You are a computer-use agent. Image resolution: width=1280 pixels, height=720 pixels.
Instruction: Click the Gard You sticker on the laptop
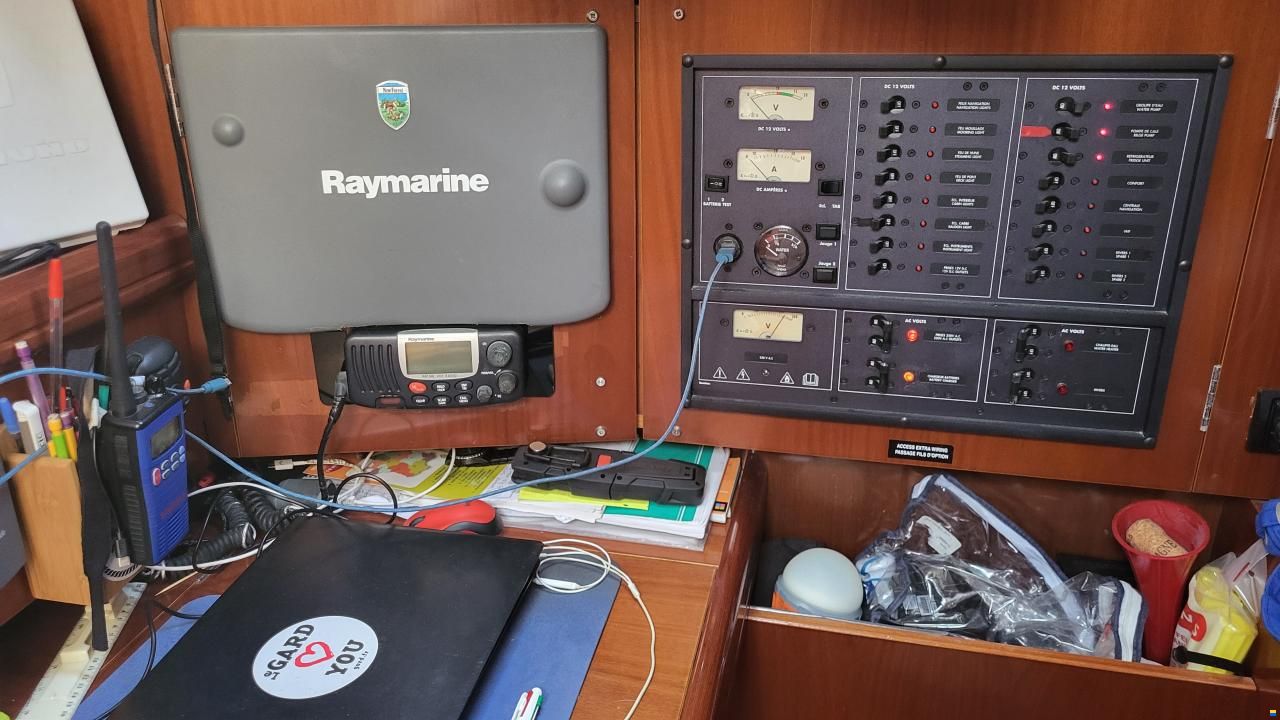[x=314, y=656]
